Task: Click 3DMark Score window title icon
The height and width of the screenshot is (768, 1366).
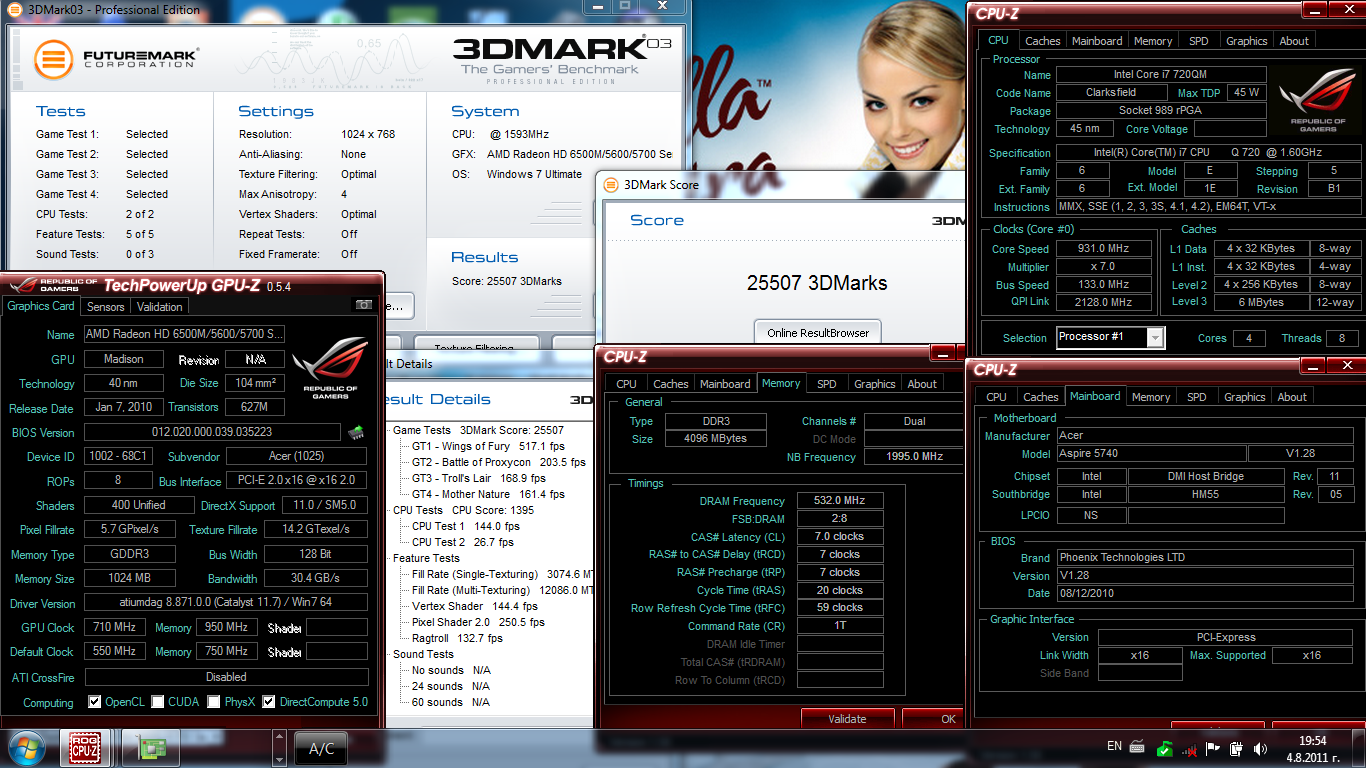Action: pos(609,184)
